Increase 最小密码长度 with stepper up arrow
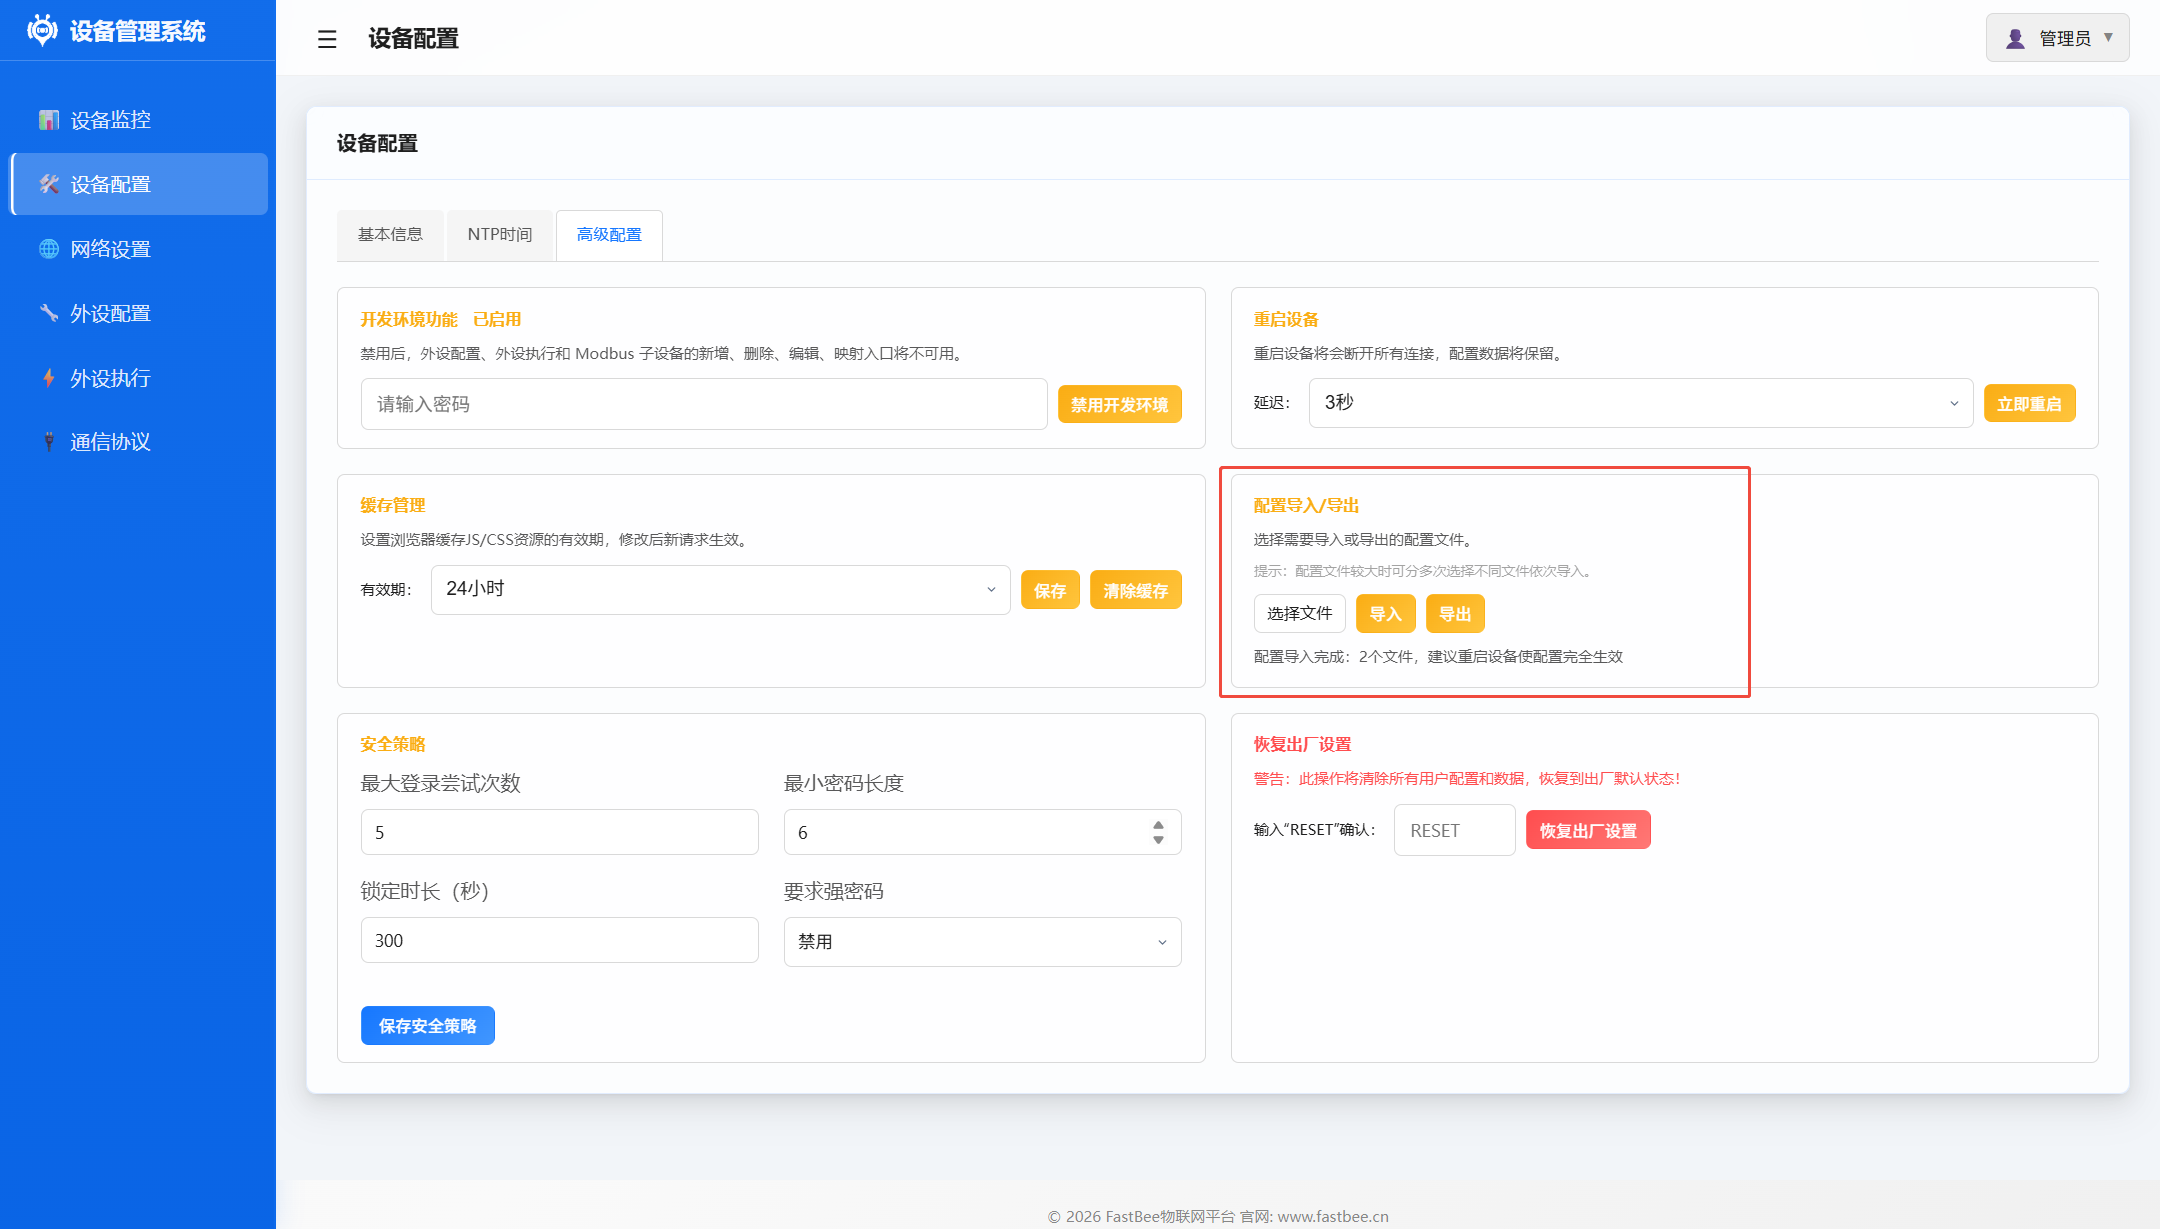Image resolution: width=2160 pixels, height=1229 pixels. click(x=1158, y=825)
